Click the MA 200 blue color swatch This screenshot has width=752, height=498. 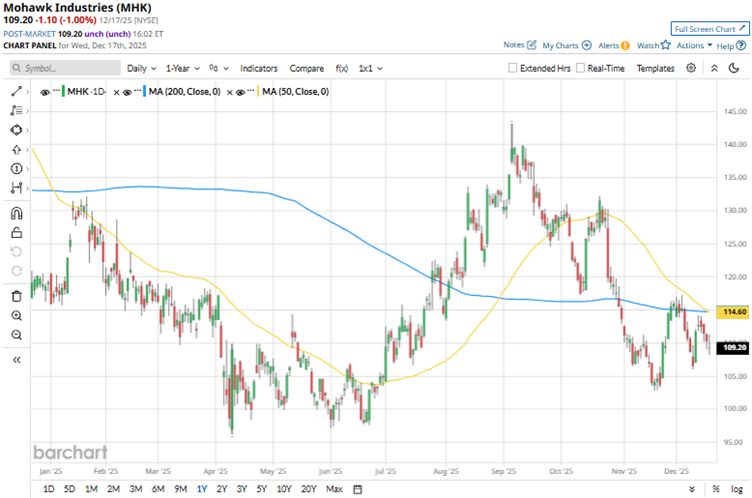click(x=144, y=92)
